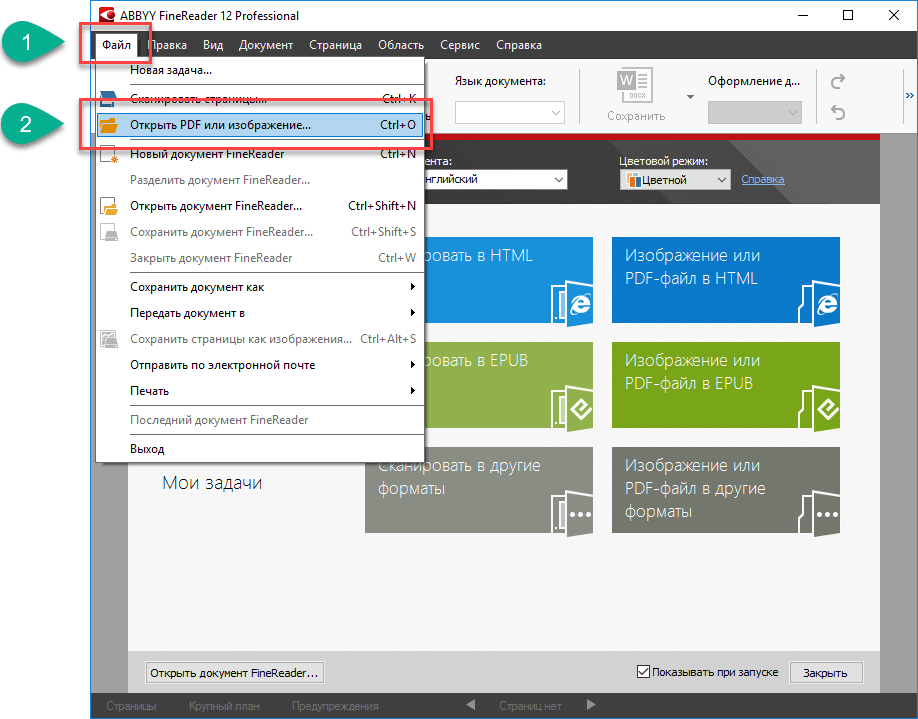Select the Мои задачи category
918x719 pixels.
pyautogui.click(x=212, y=482)
